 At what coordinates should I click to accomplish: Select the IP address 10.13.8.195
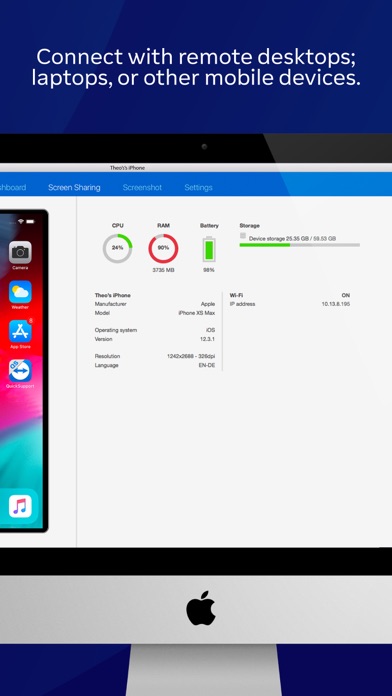pyautogui.click(x=336, y=304)
